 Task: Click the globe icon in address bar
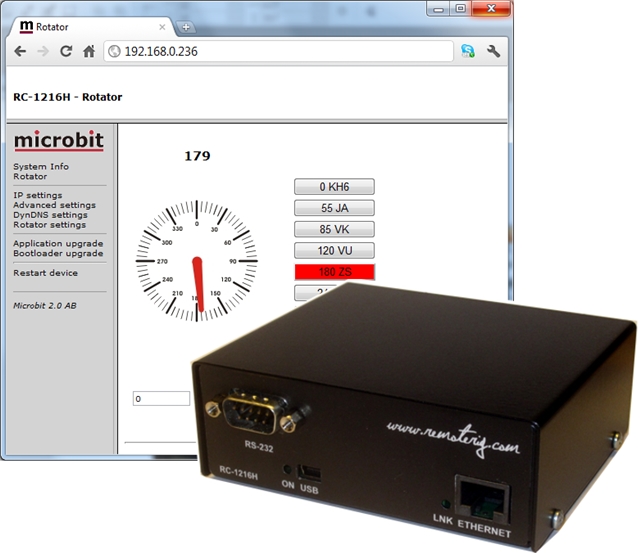click(114, 51)
